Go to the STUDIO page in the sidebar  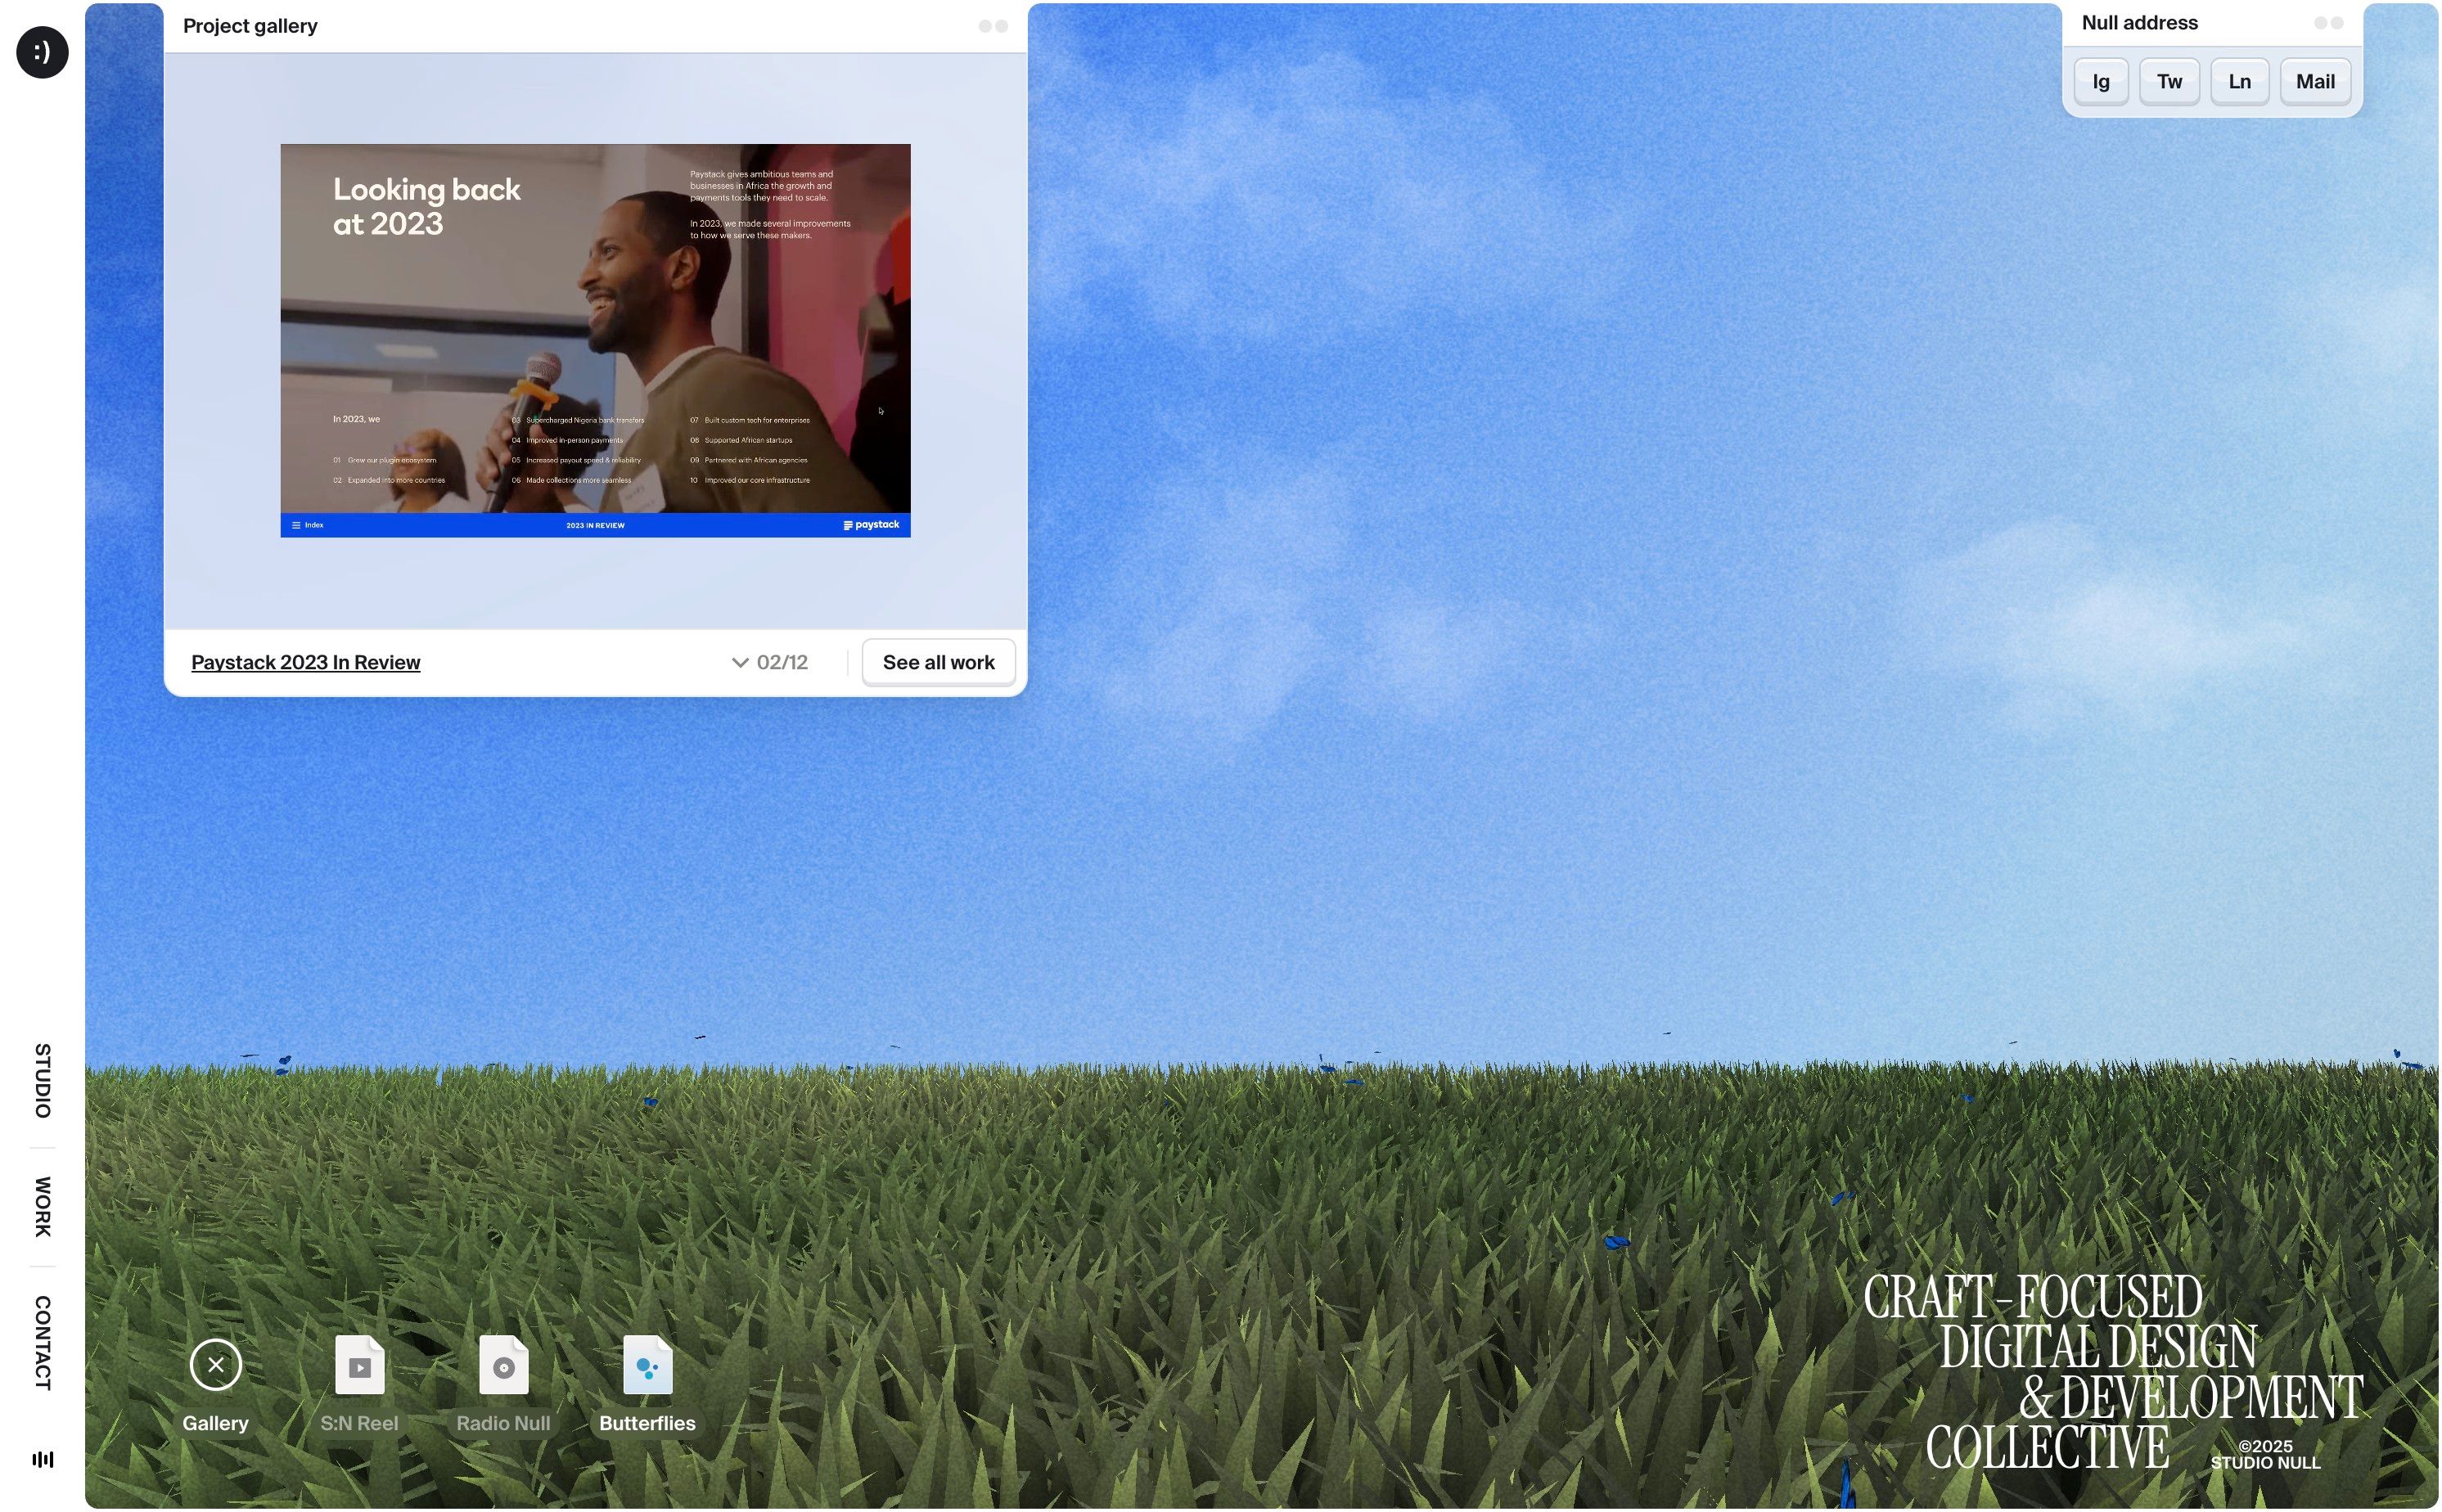click(42, 1080)
